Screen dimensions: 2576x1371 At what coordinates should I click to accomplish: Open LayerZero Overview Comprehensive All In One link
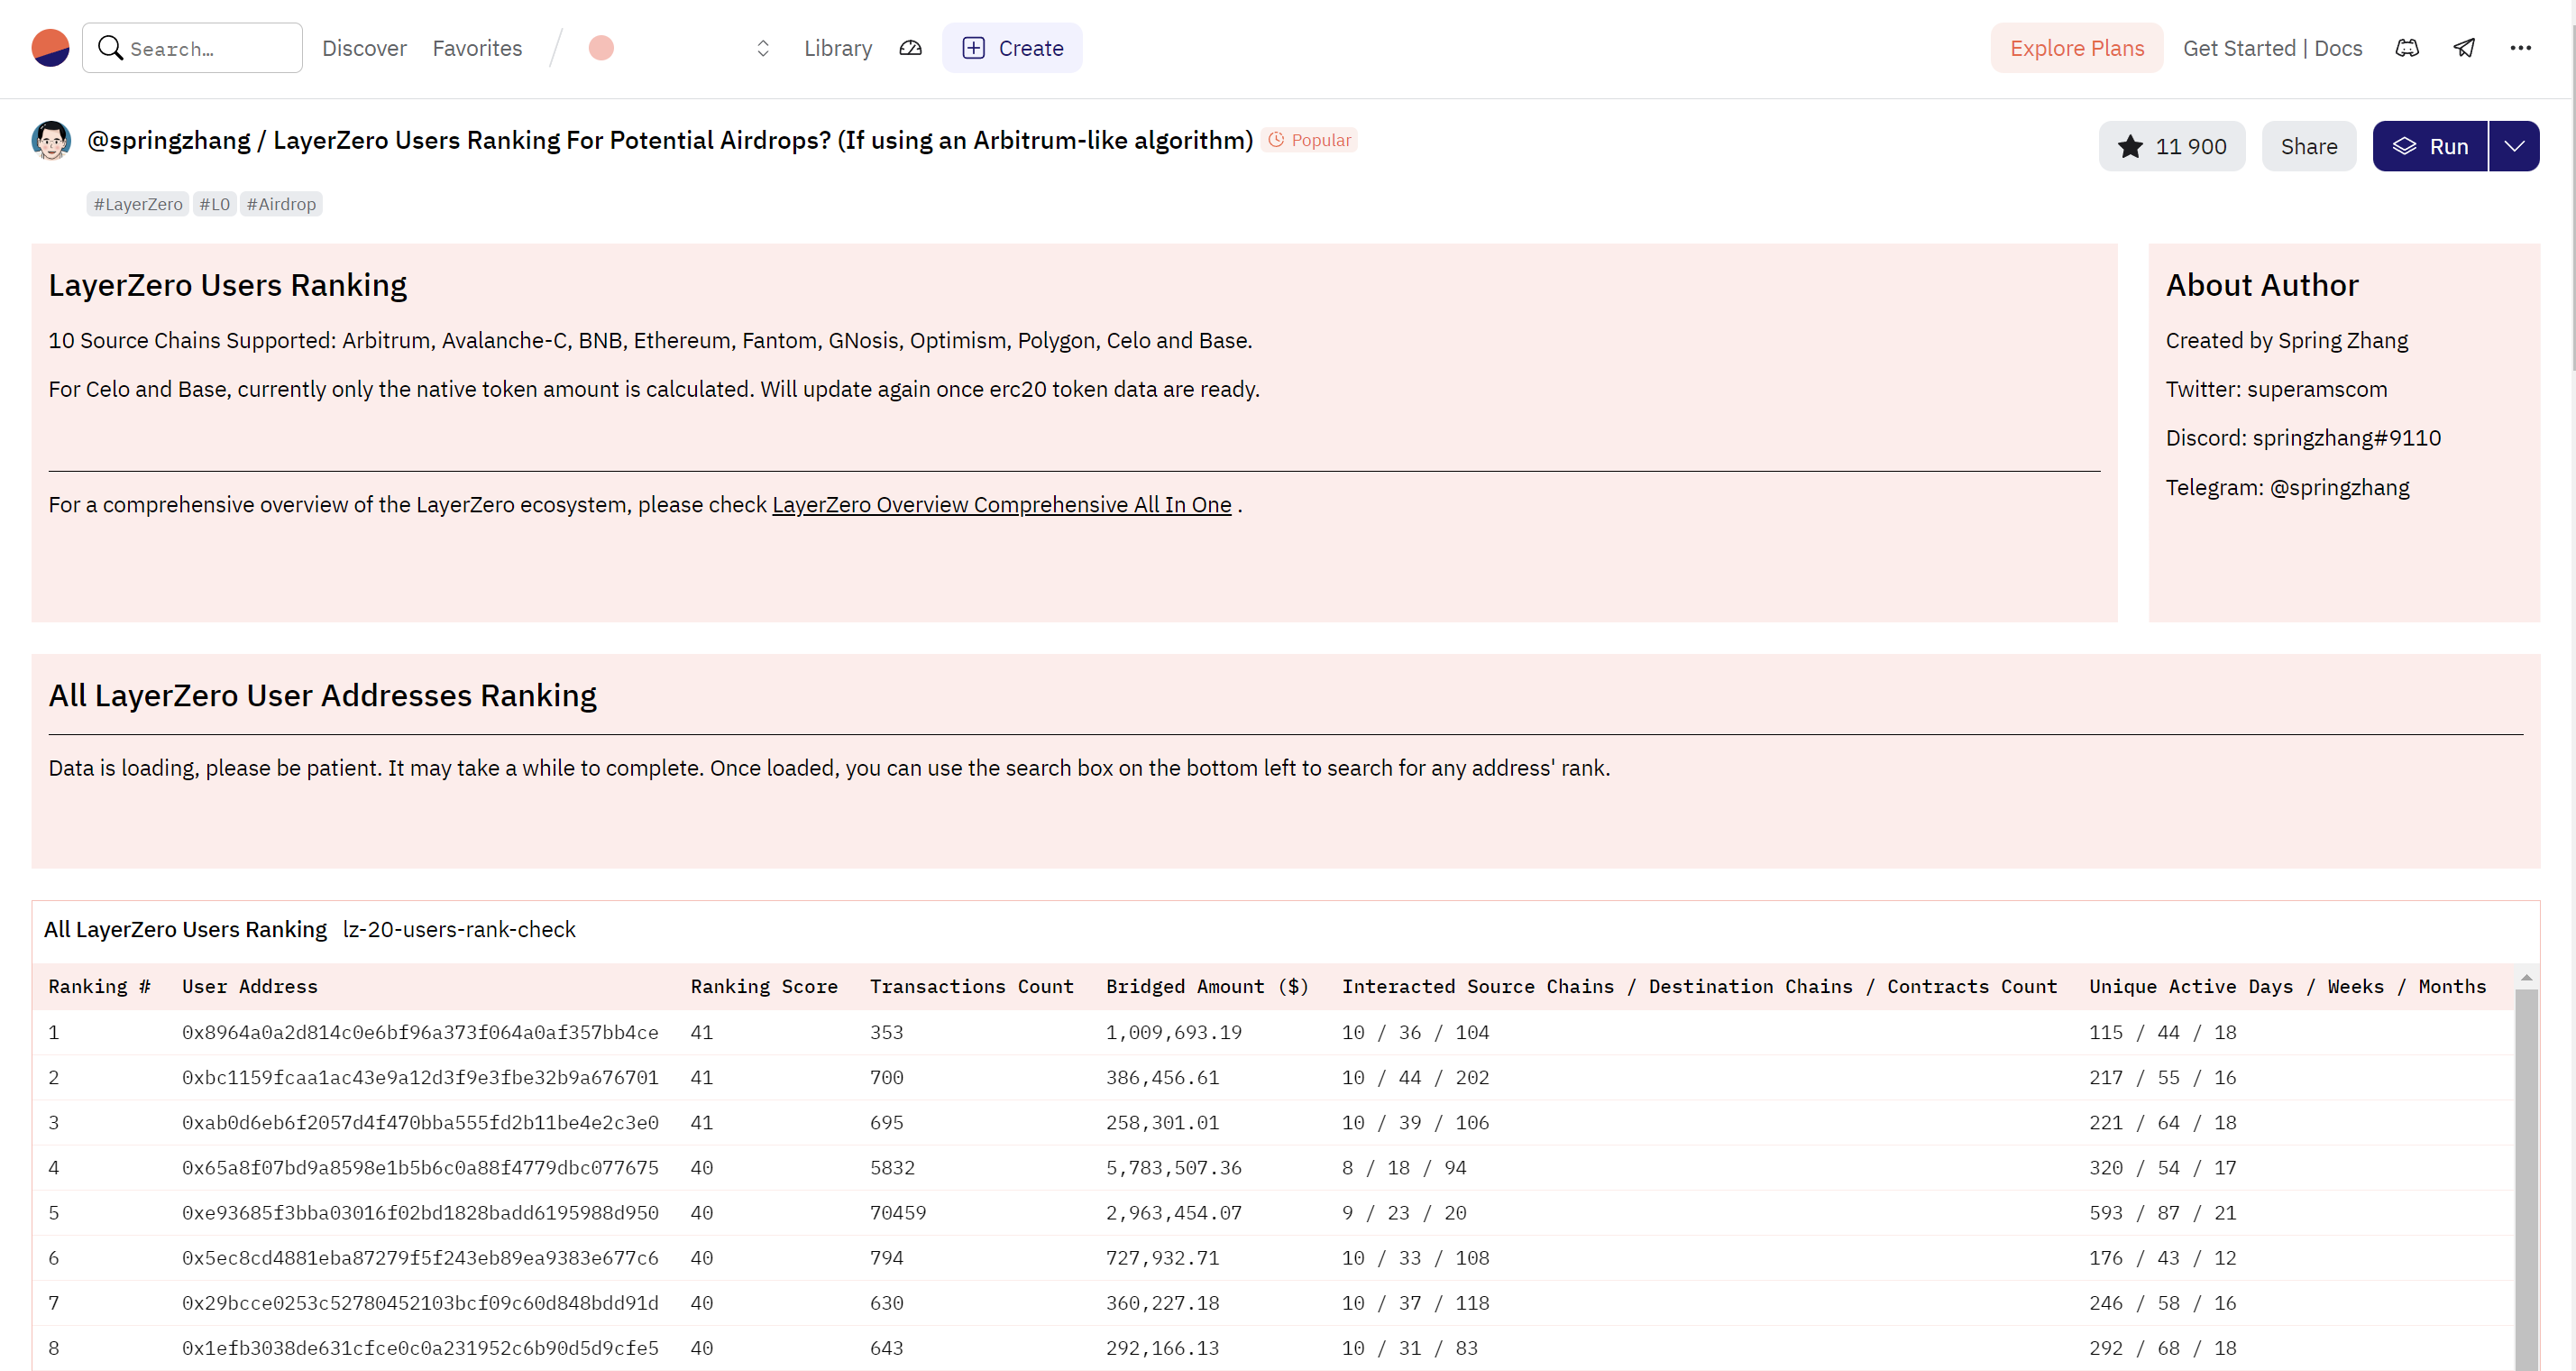[1001, 505]
